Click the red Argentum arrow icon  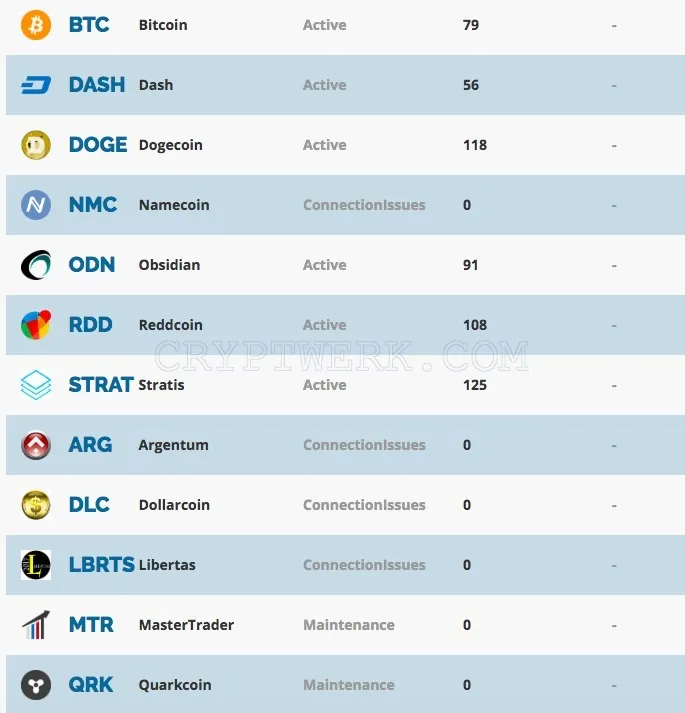pyautogui.click(x=36, y=445)
